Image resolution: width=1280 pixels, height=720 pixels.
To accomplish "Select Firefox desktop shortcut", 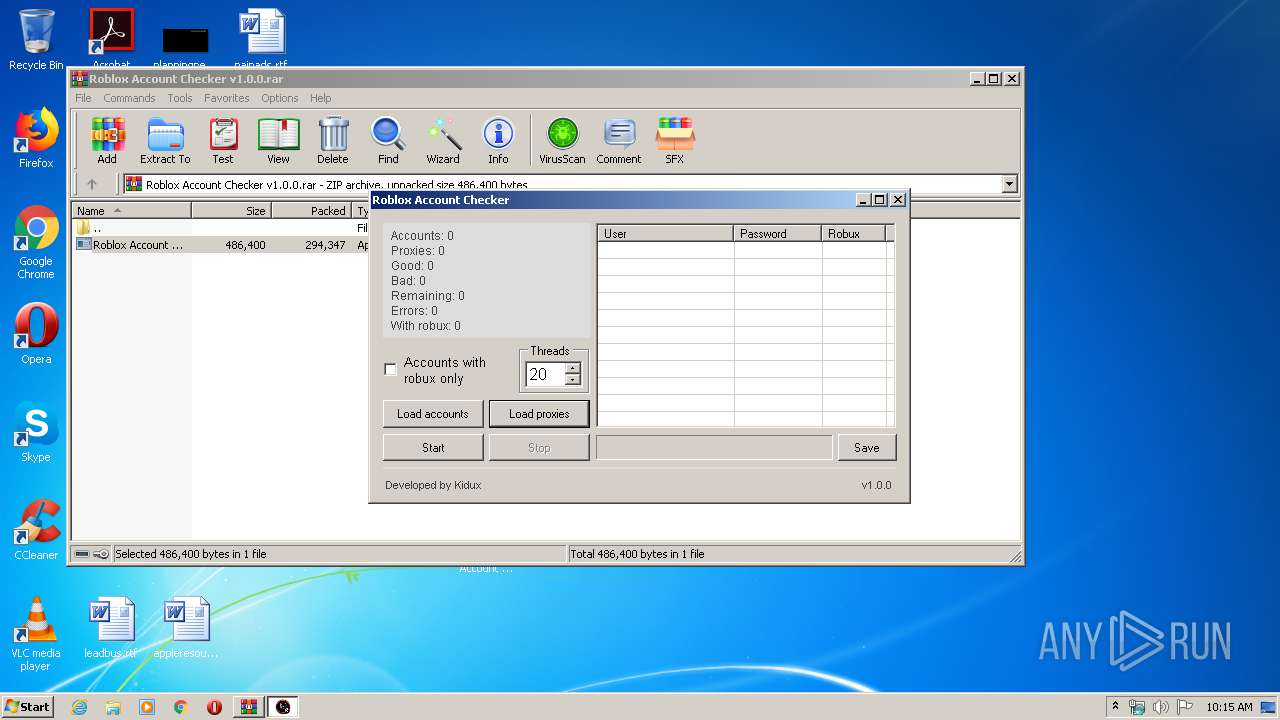I will (36, 138).
